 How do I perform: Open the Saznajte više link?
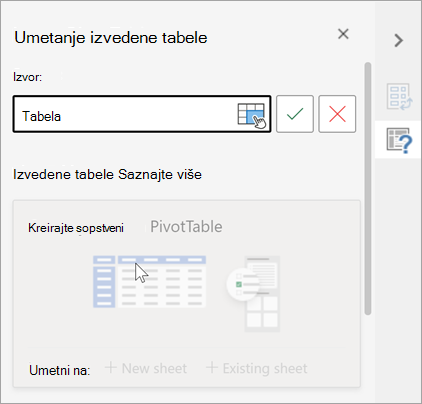(160, 175)
